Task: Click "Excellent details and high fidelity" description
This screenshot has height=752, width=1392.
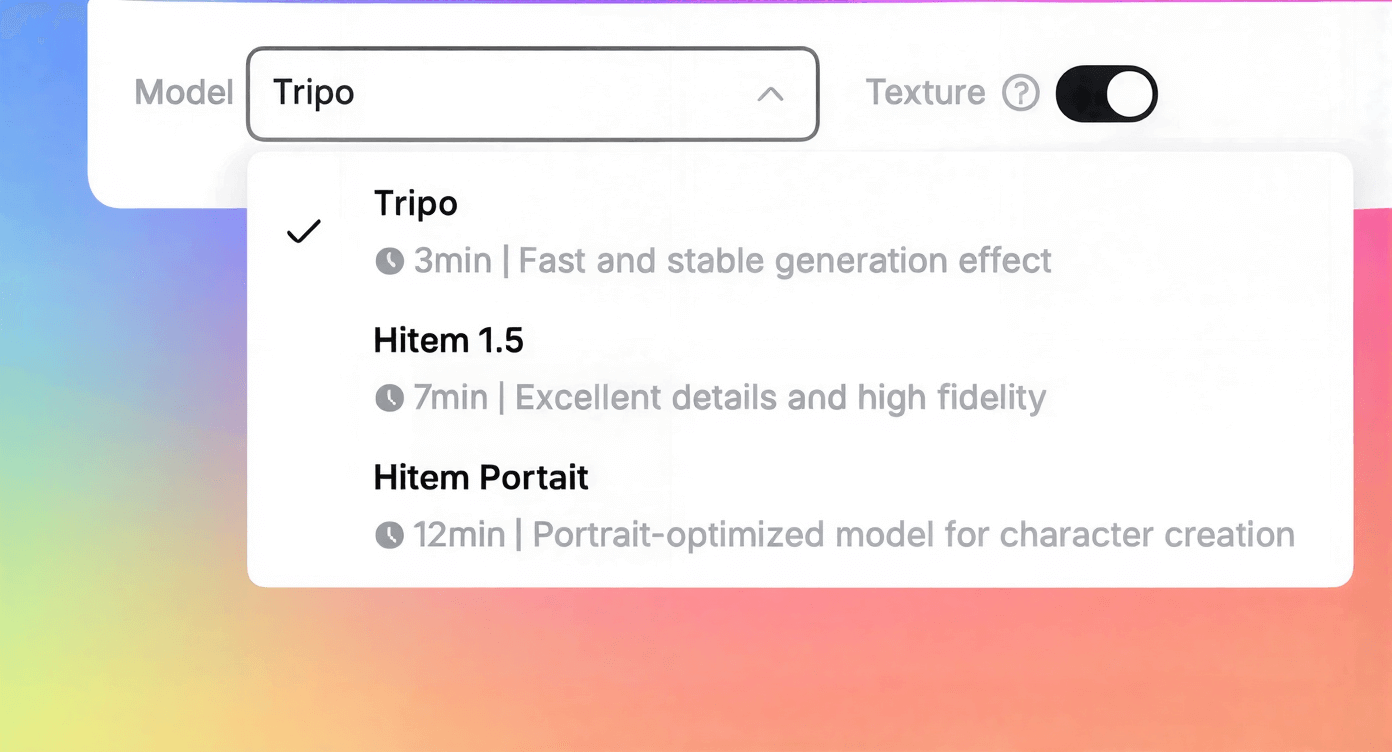Action: (x=780, y=398)
